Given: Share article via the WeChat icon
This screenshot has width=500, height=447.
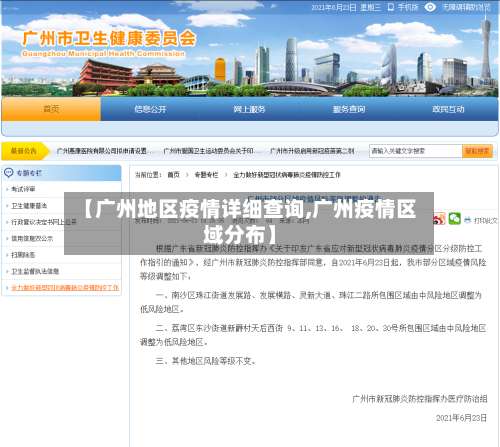Looking at the screenshot, I should (x=454, y=219).
